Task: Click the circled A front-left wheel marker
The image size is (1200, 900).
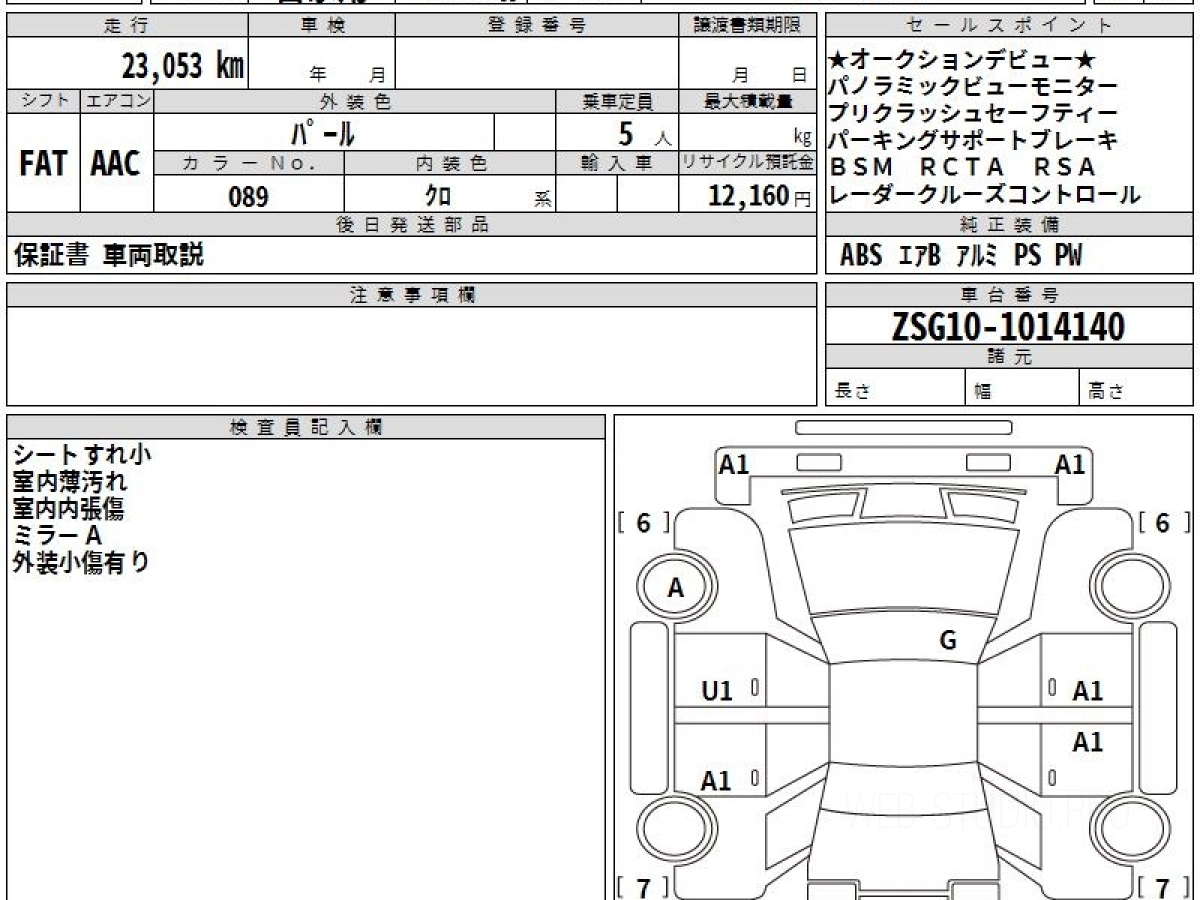Action: 675,588
